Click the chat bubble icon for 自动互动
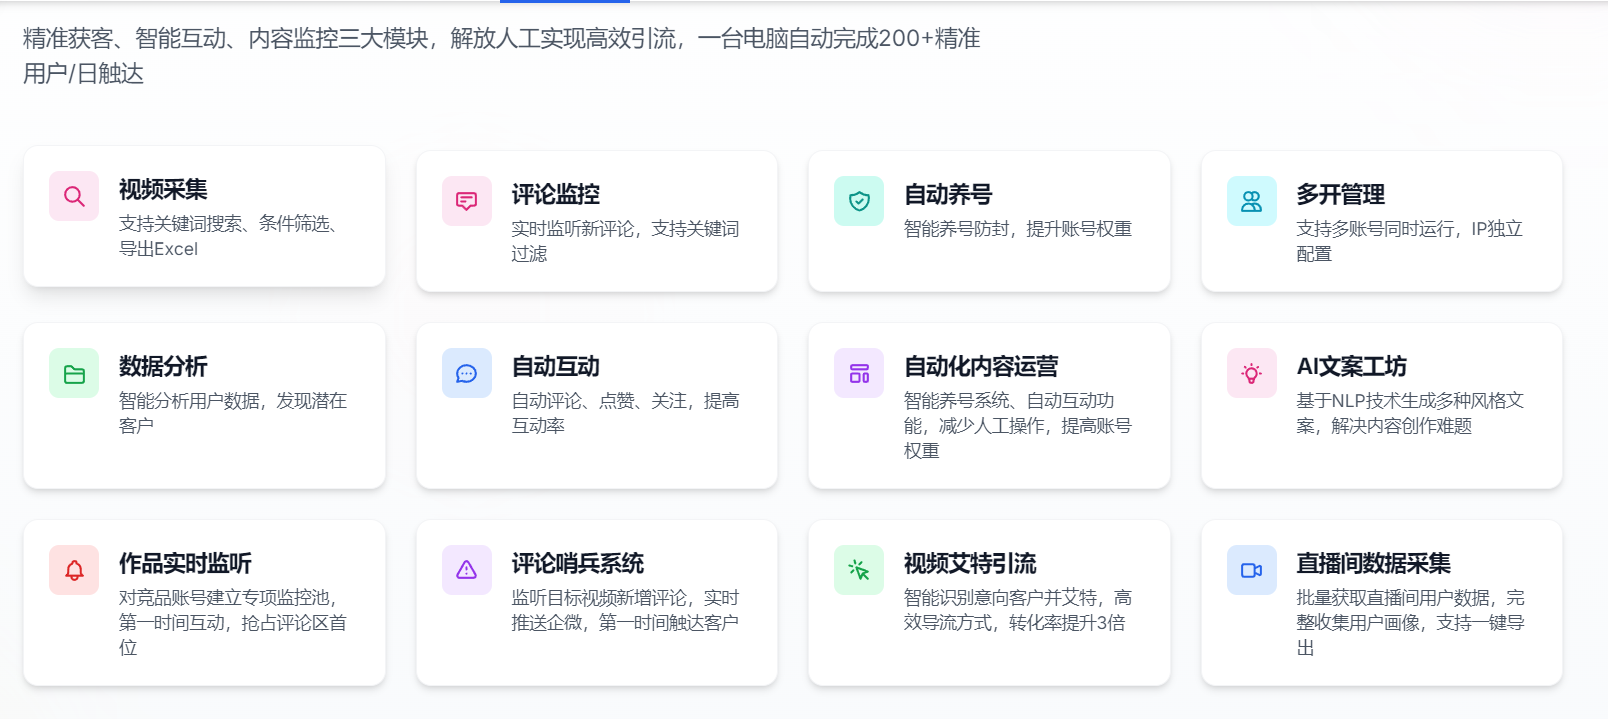Viewport: 1608px width, 719px height. pos(466,373)
